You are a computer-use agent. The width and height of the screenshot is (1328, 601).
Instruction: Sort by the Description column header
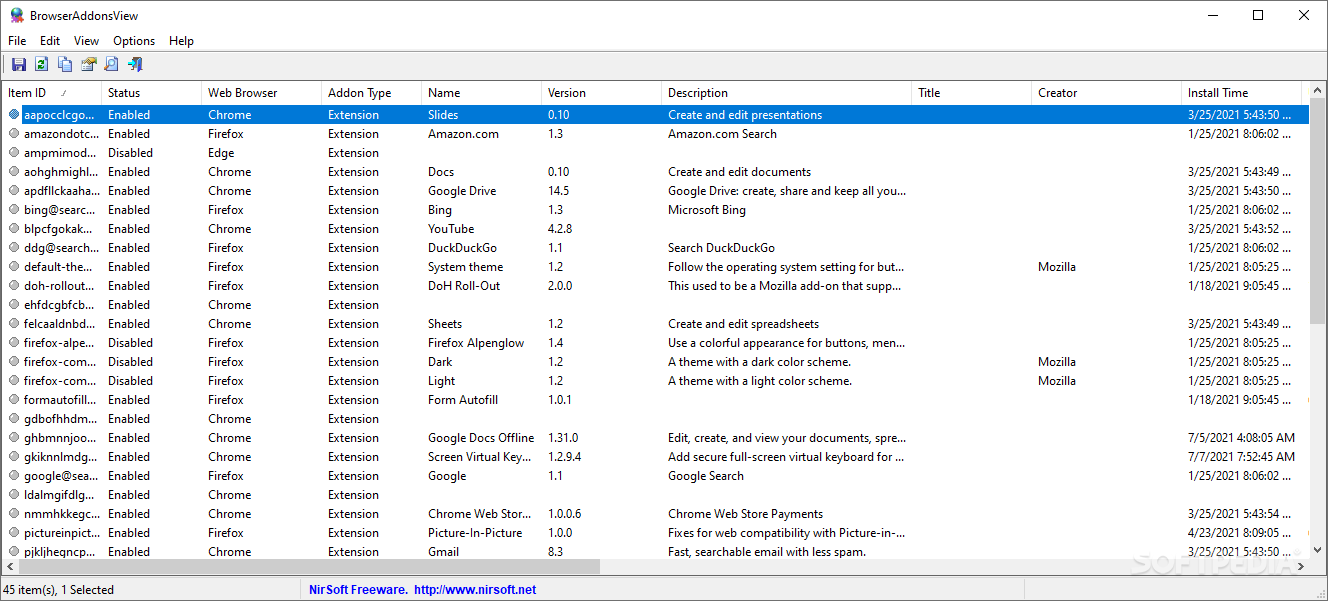click(786, 93)
